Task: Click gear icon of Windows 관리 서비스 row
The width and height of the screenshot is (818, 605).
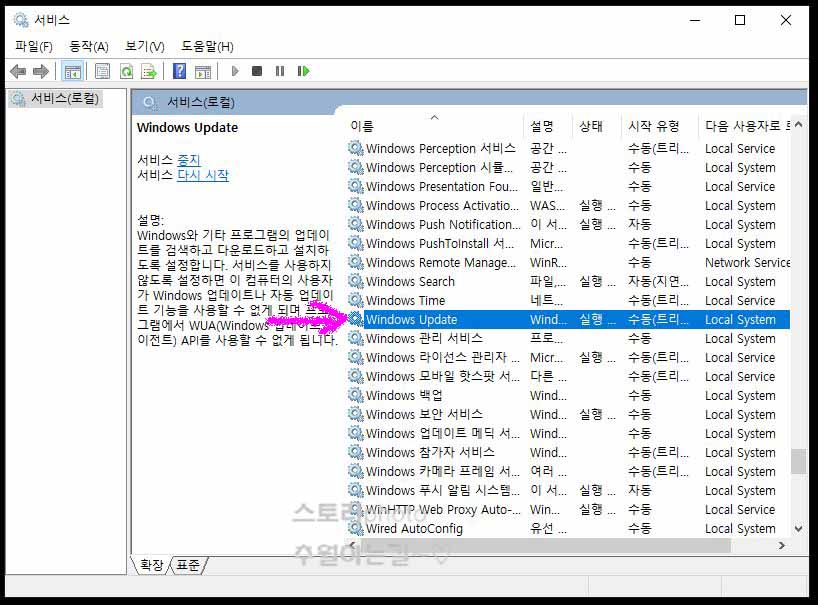Action: [x=356, y=338]
